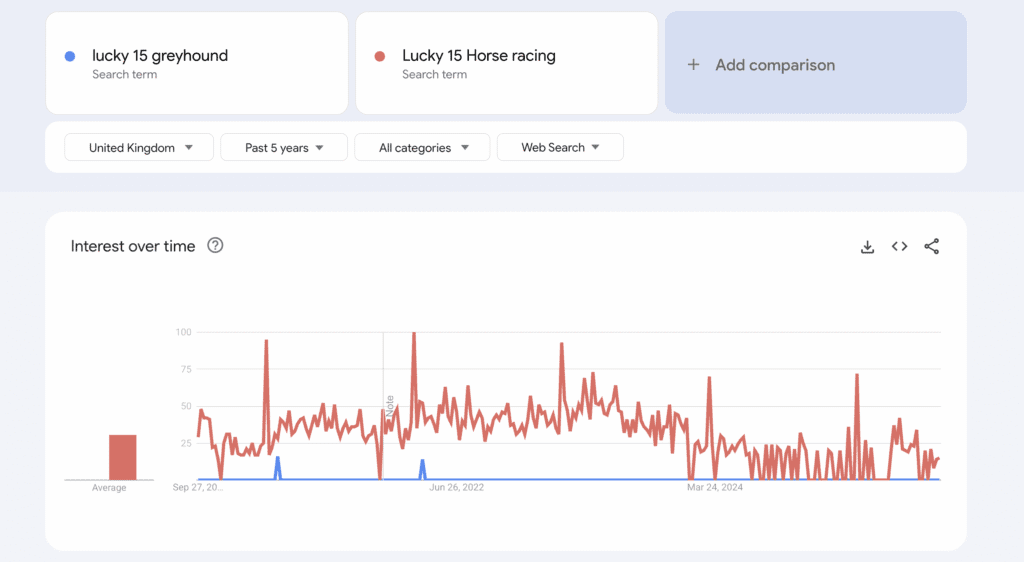
Task: Download the Interest over time data
Action: pos(867,247)
